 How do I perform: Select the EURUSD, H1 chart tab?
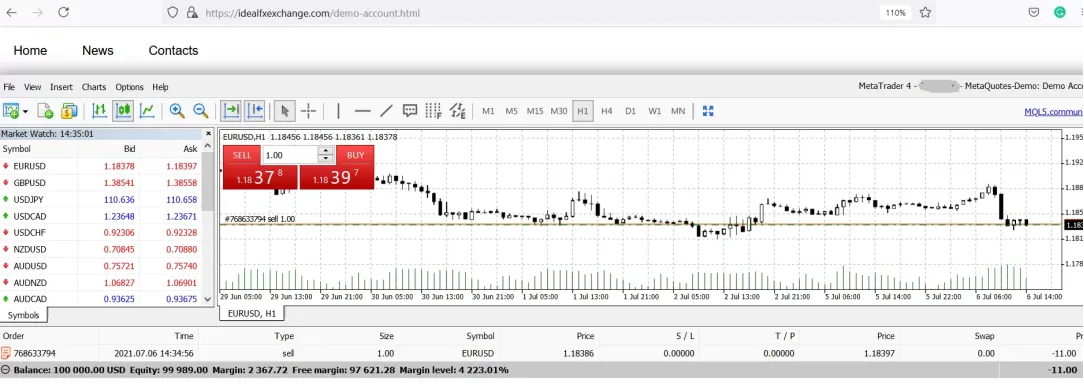tap(252, 313)
